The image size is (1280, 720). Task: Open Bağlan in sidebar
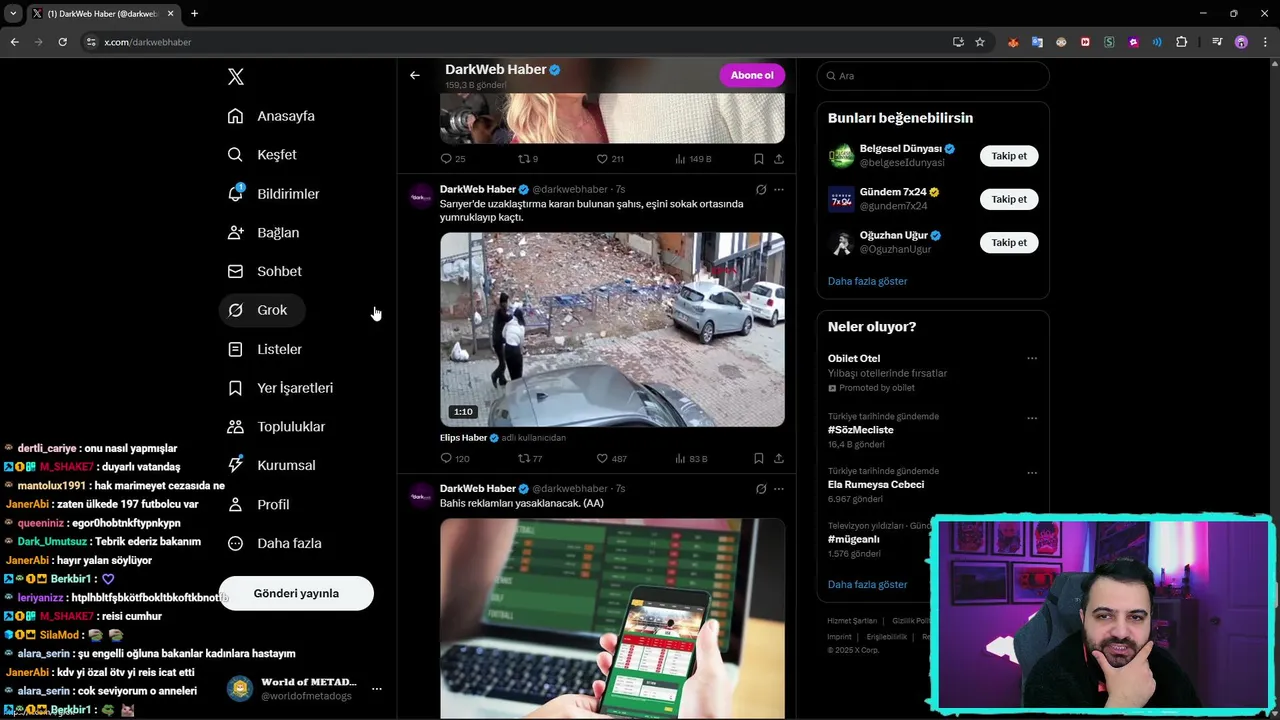coord(264,232)
